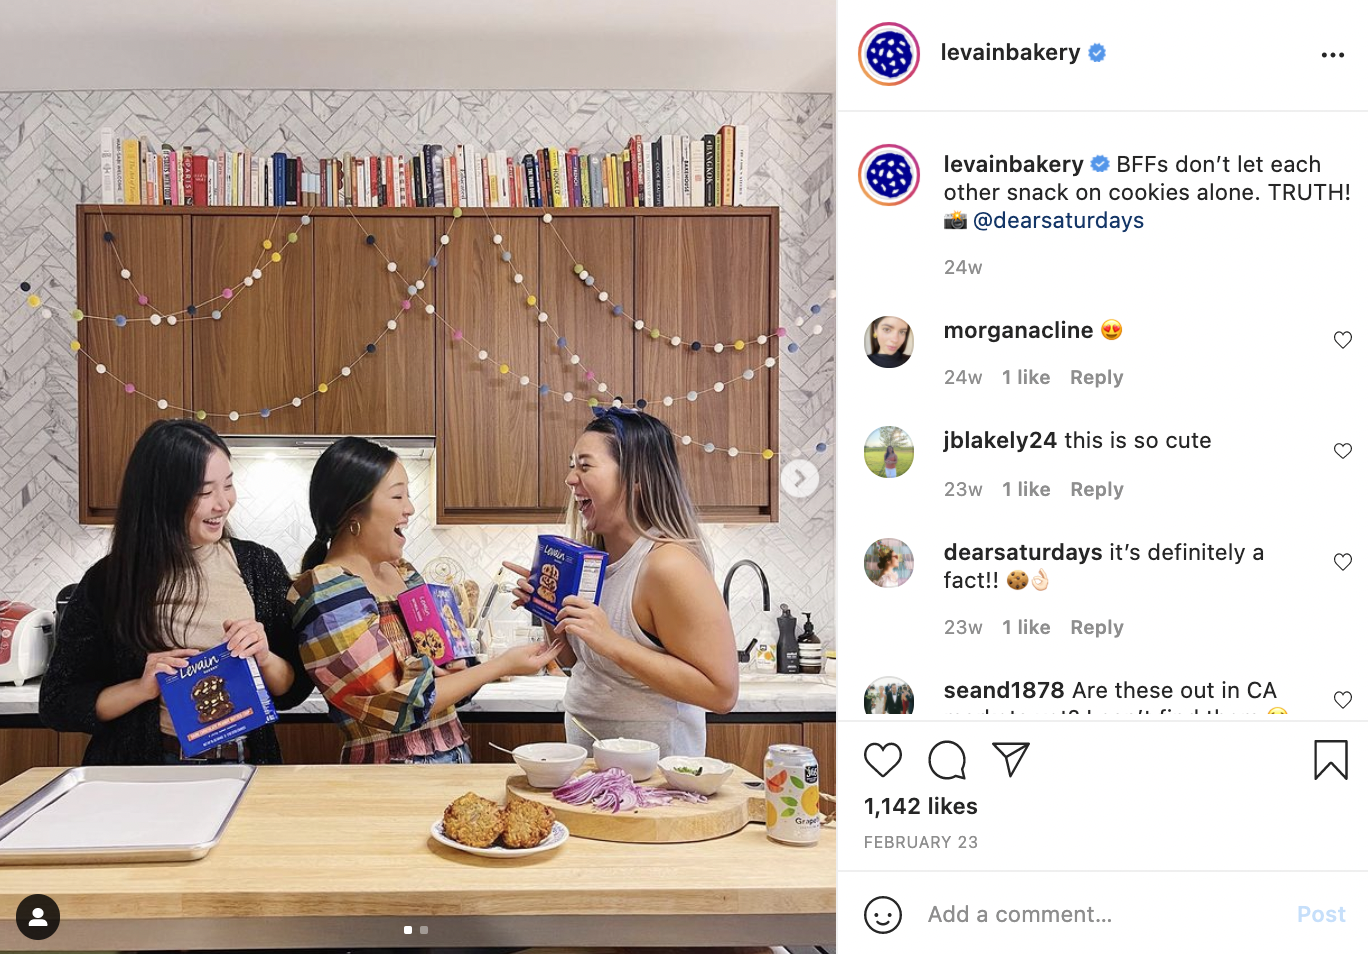Select the second carousel dot indicator

[424, 930]
